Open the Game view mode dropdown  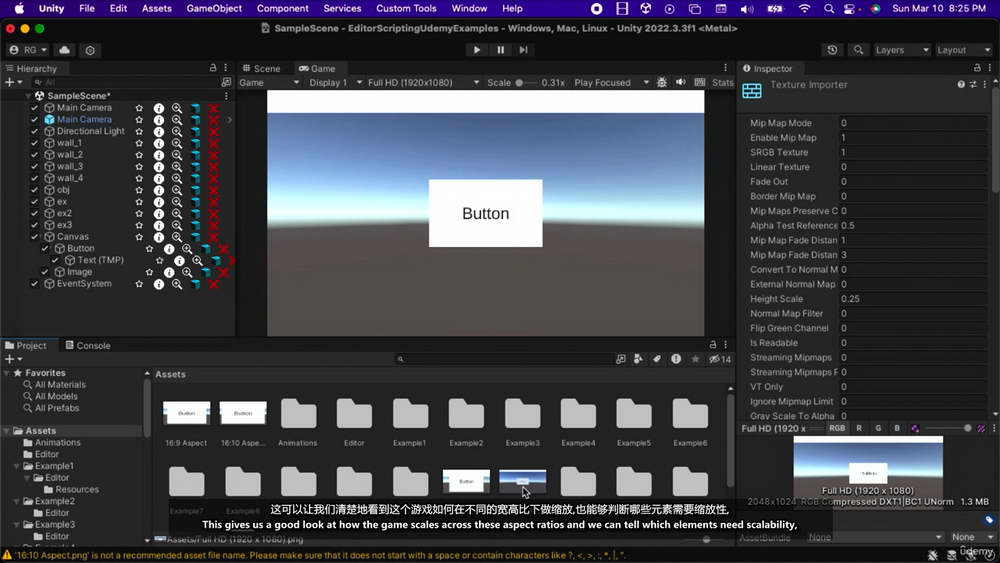(269, 82)
